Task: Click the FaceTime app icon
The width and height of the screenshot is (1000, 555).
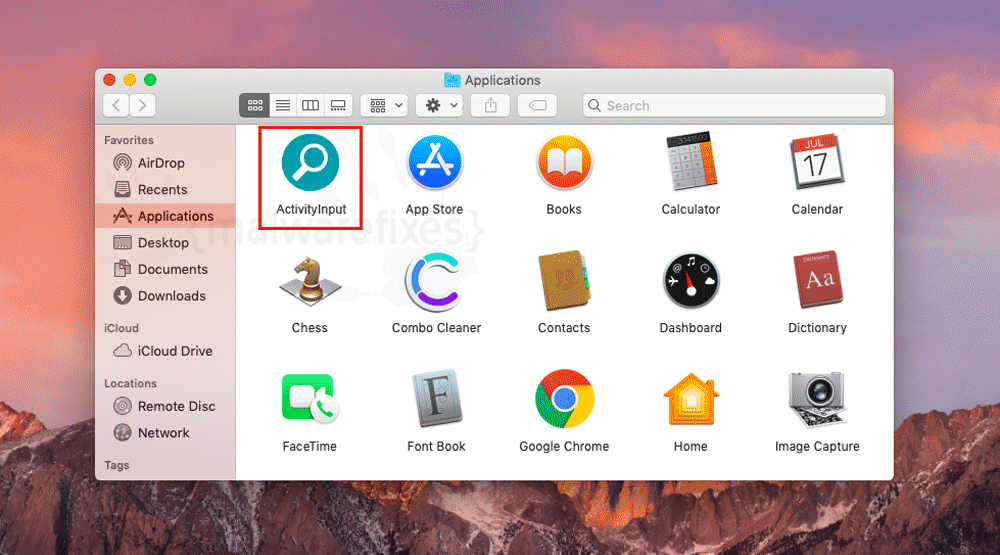Action: [310, 399]
